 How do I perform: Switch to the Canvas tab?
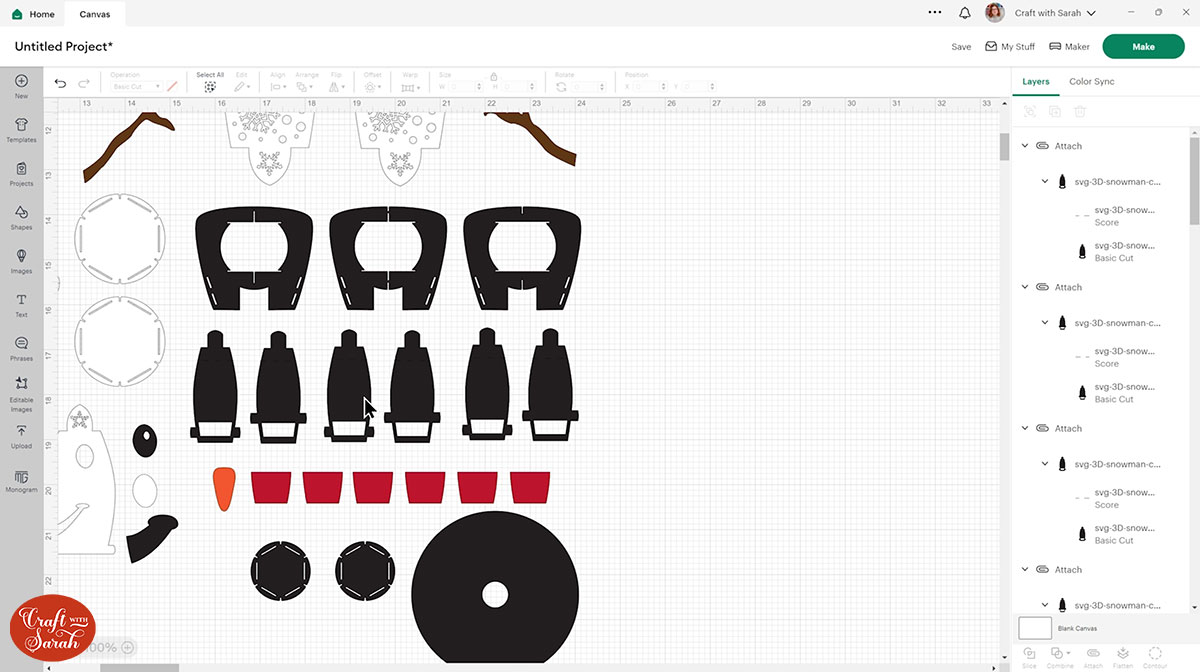tap(95, 14)
